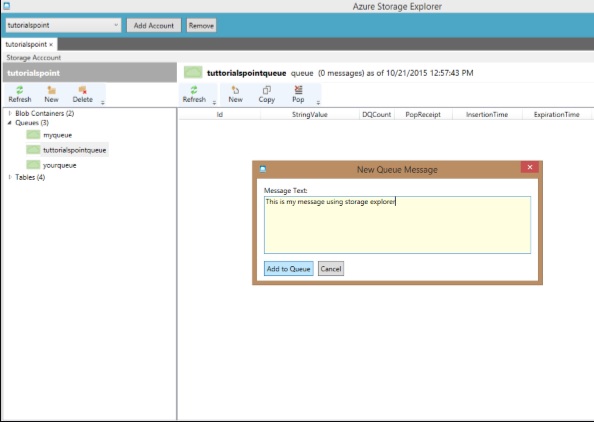594x422 pixels.
Task: Select Queues (3) label
Action: click(32, 123)
